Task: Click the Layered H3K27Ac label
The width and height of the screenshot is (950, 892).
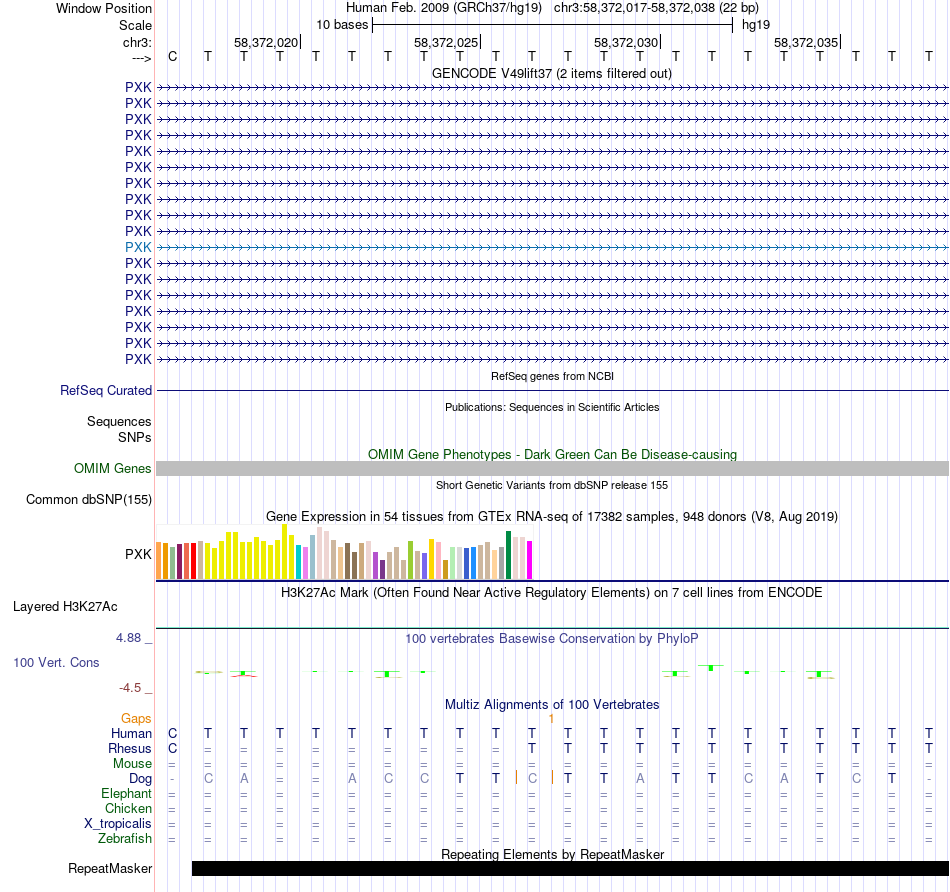Action: (x=65, y=607)
